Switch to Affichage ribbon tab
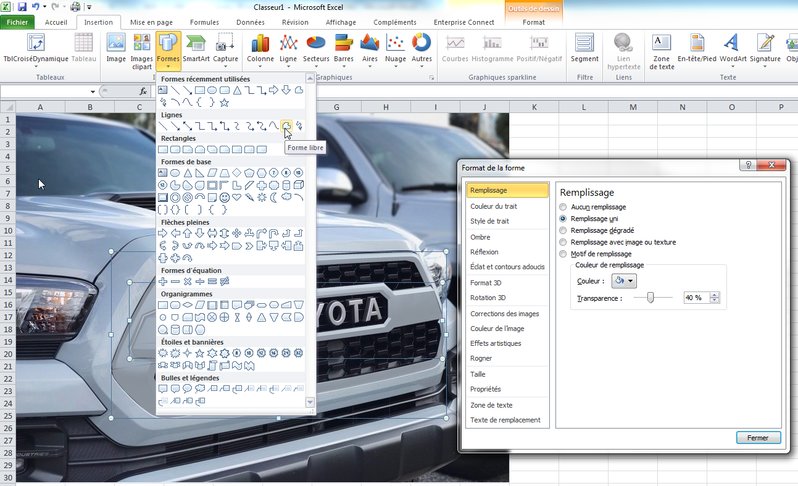Viewport: 798px width, 486px height. (x=340, y=22)
